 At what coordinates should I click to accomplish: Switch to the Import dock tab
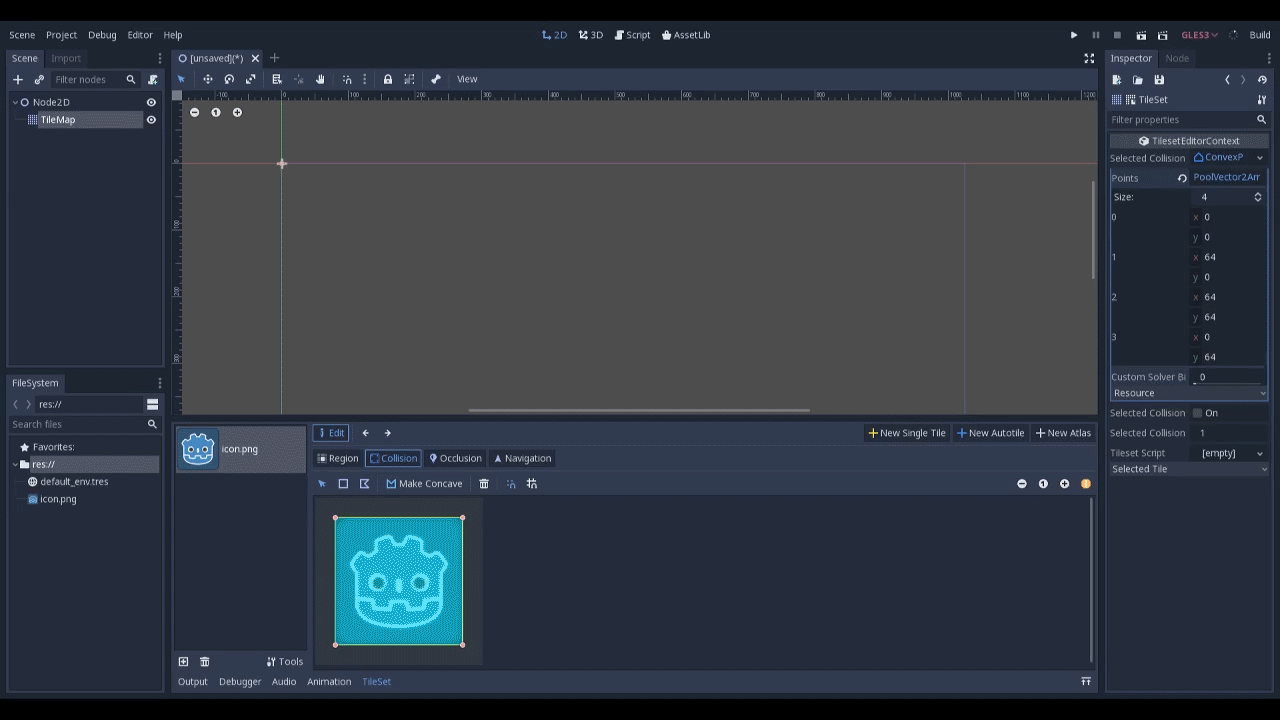click(66, 58)
